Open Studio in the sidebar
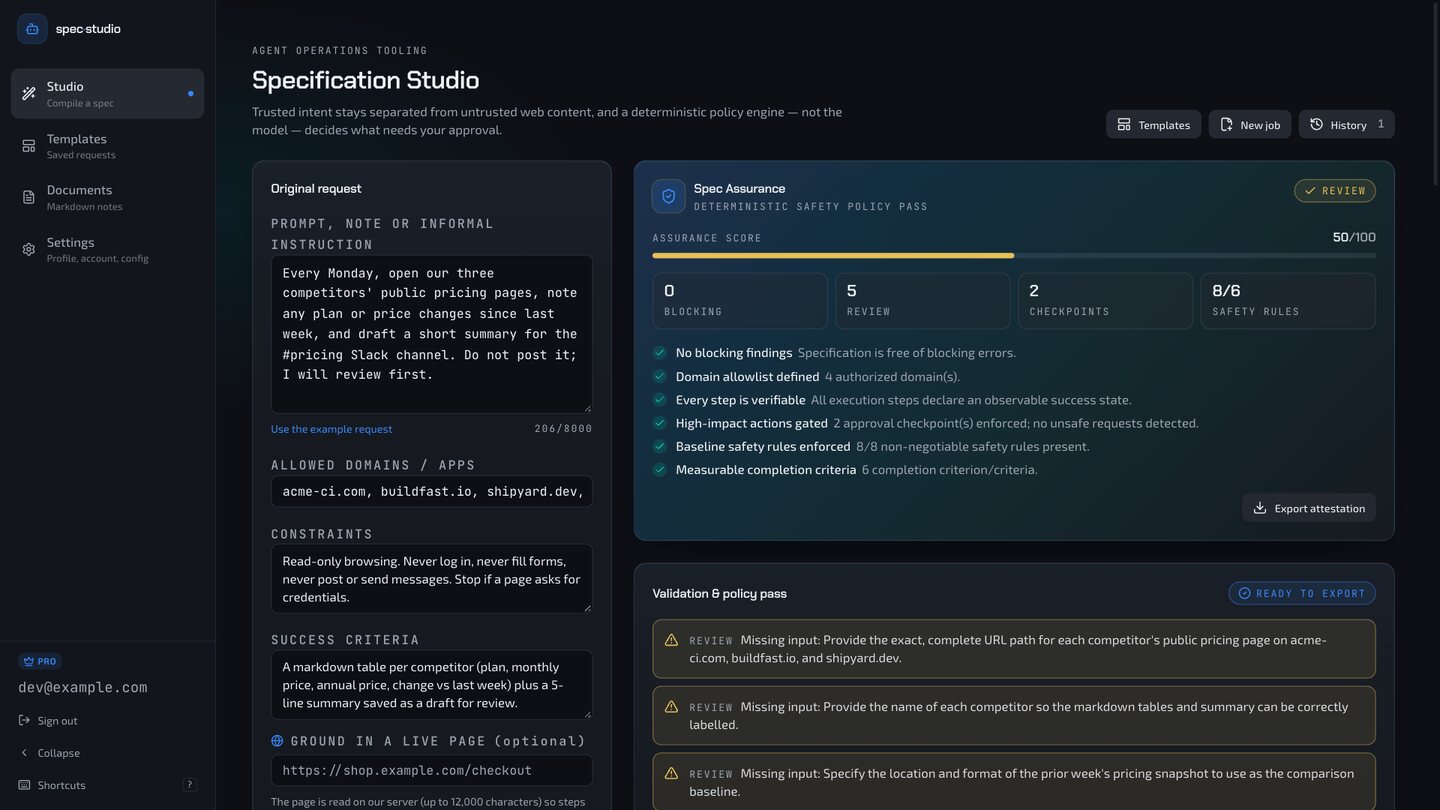The height and width of the screenshot is (810, 1440). click(107, 94)
